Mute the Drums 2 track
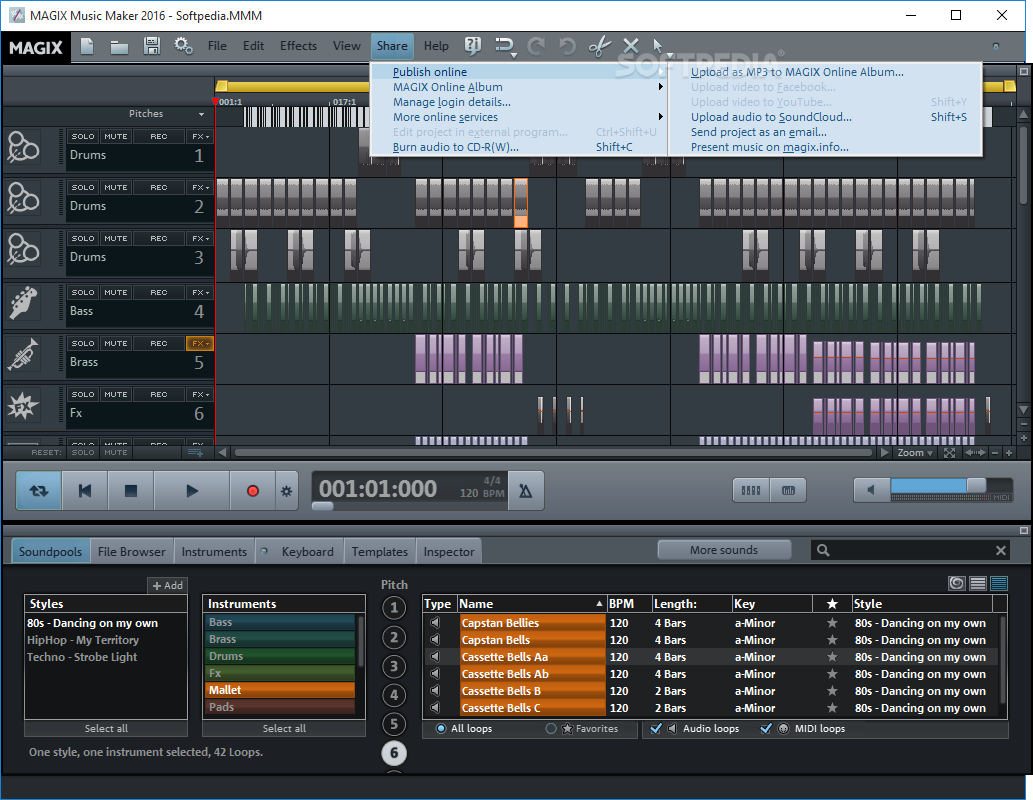This screenshot has width=1033, height=800. [116, 187]
